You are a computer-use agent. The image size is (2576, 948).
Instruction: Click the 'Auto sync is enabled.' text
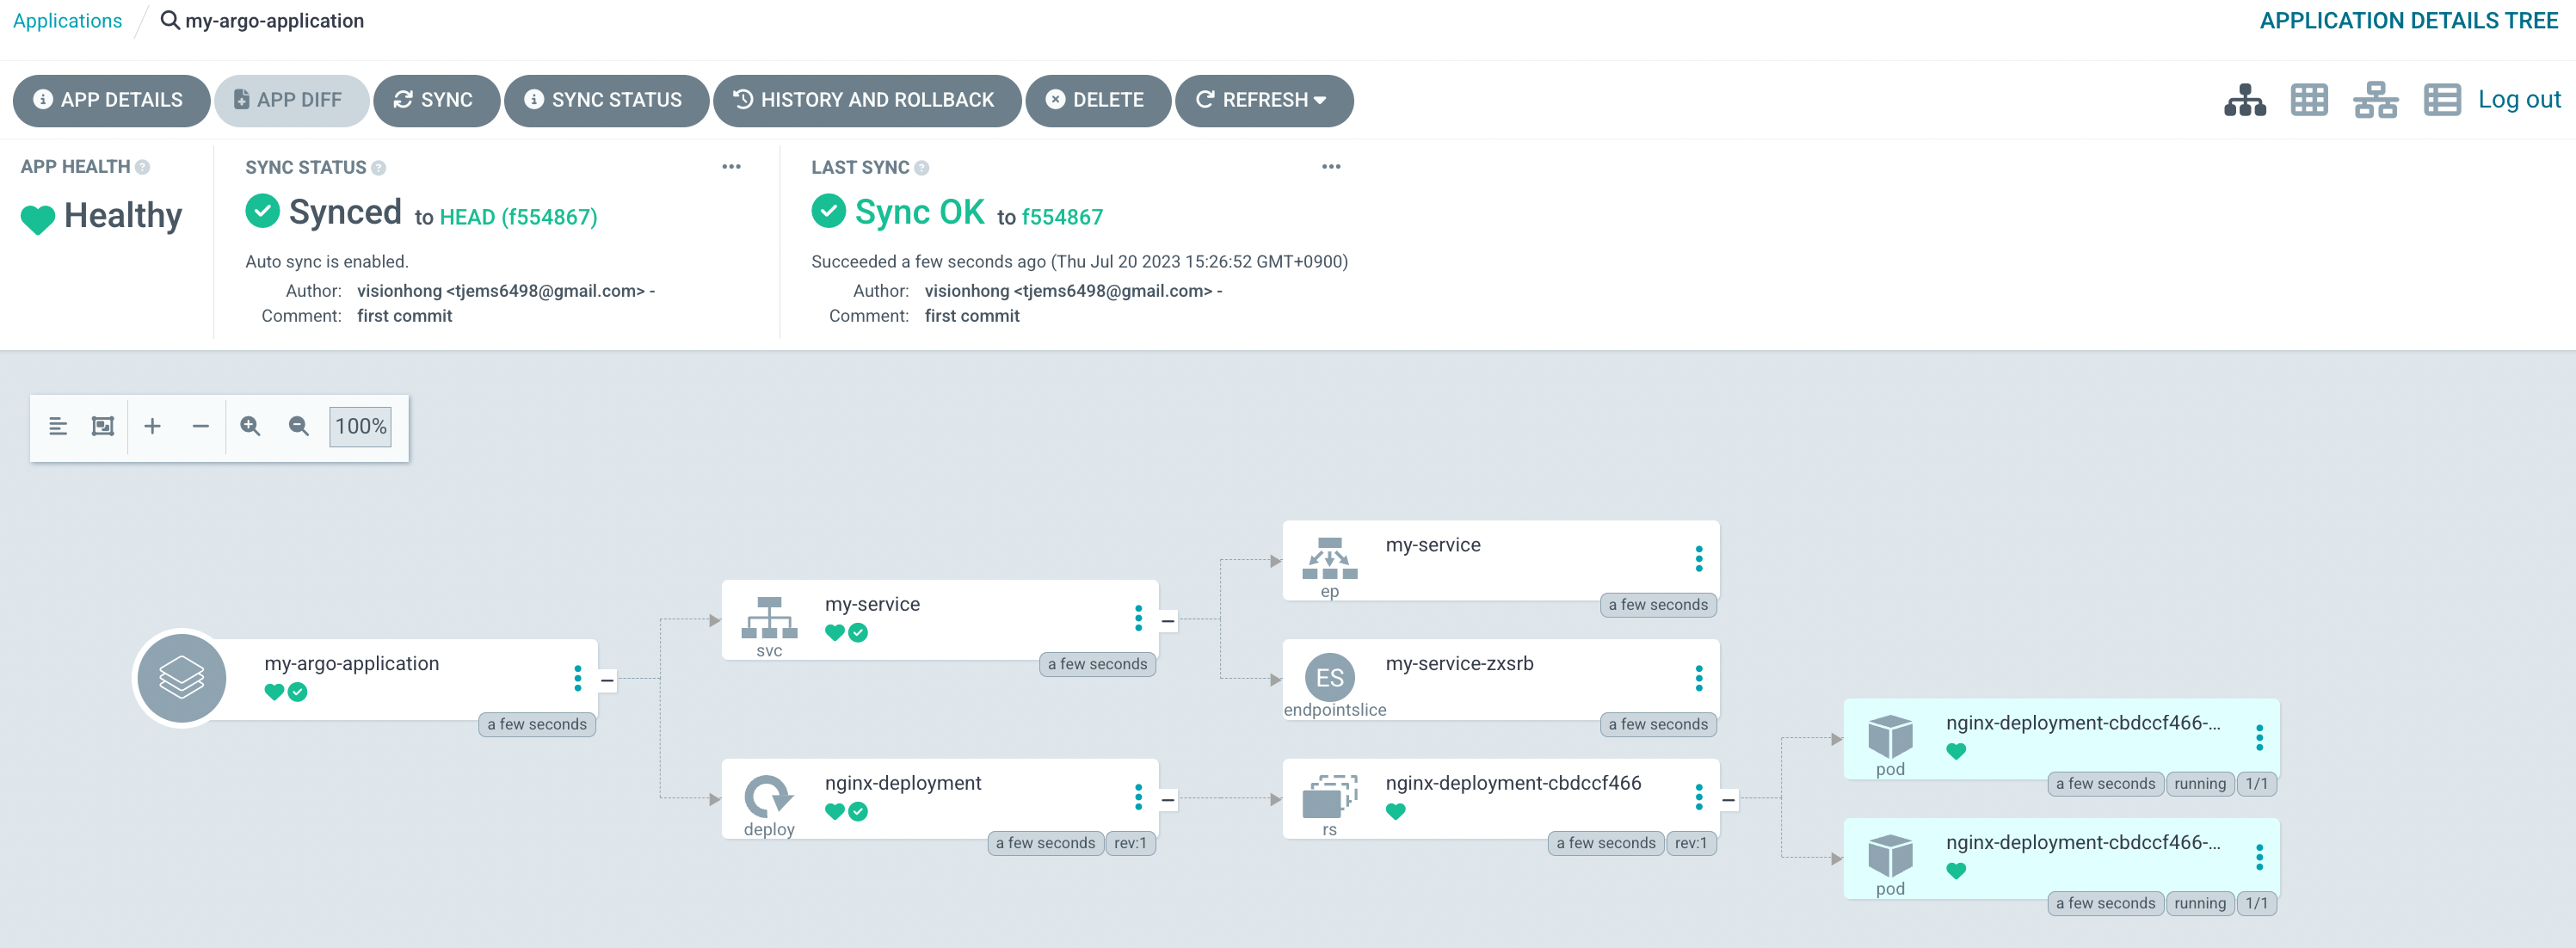click(327, 262)
